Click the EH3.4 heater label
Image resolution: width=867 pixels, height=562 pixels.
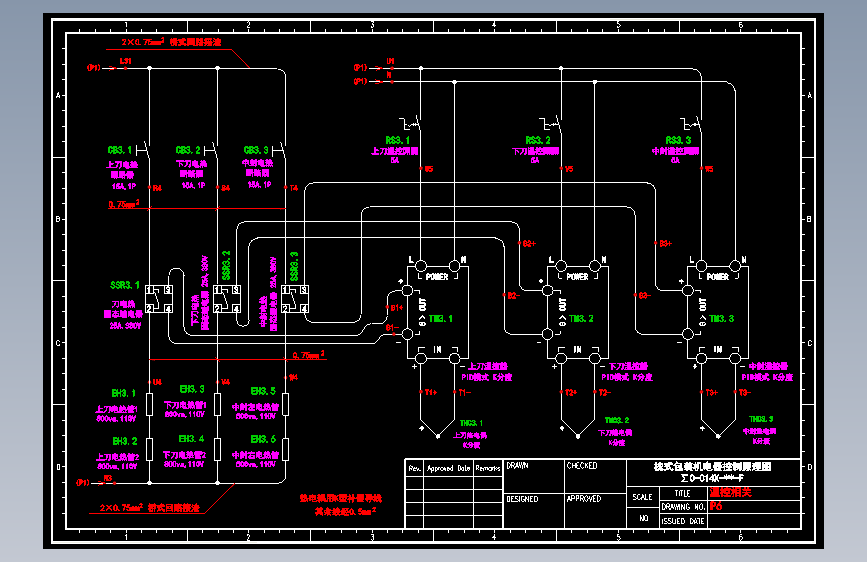[x=191, y=439]
